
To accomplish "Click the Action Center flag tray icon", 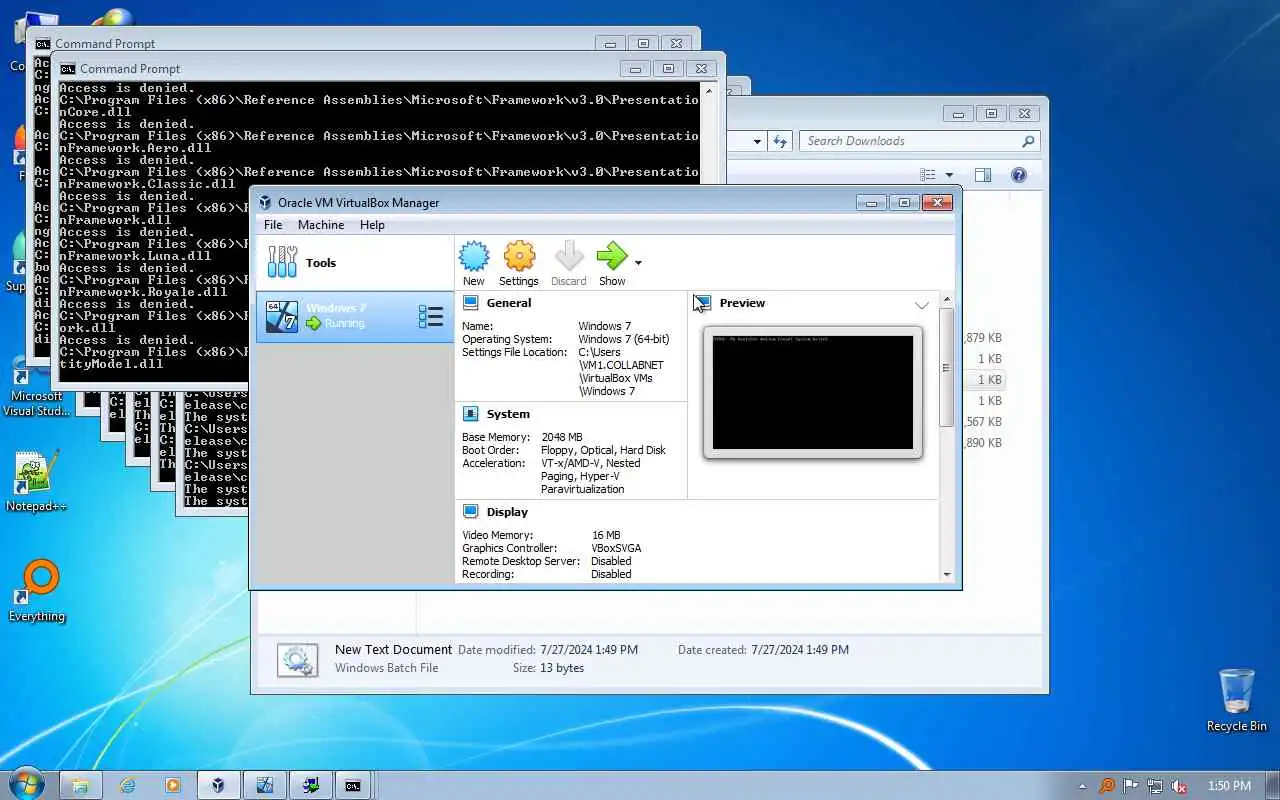I will pyautogui.click(x=1131, y=786).
